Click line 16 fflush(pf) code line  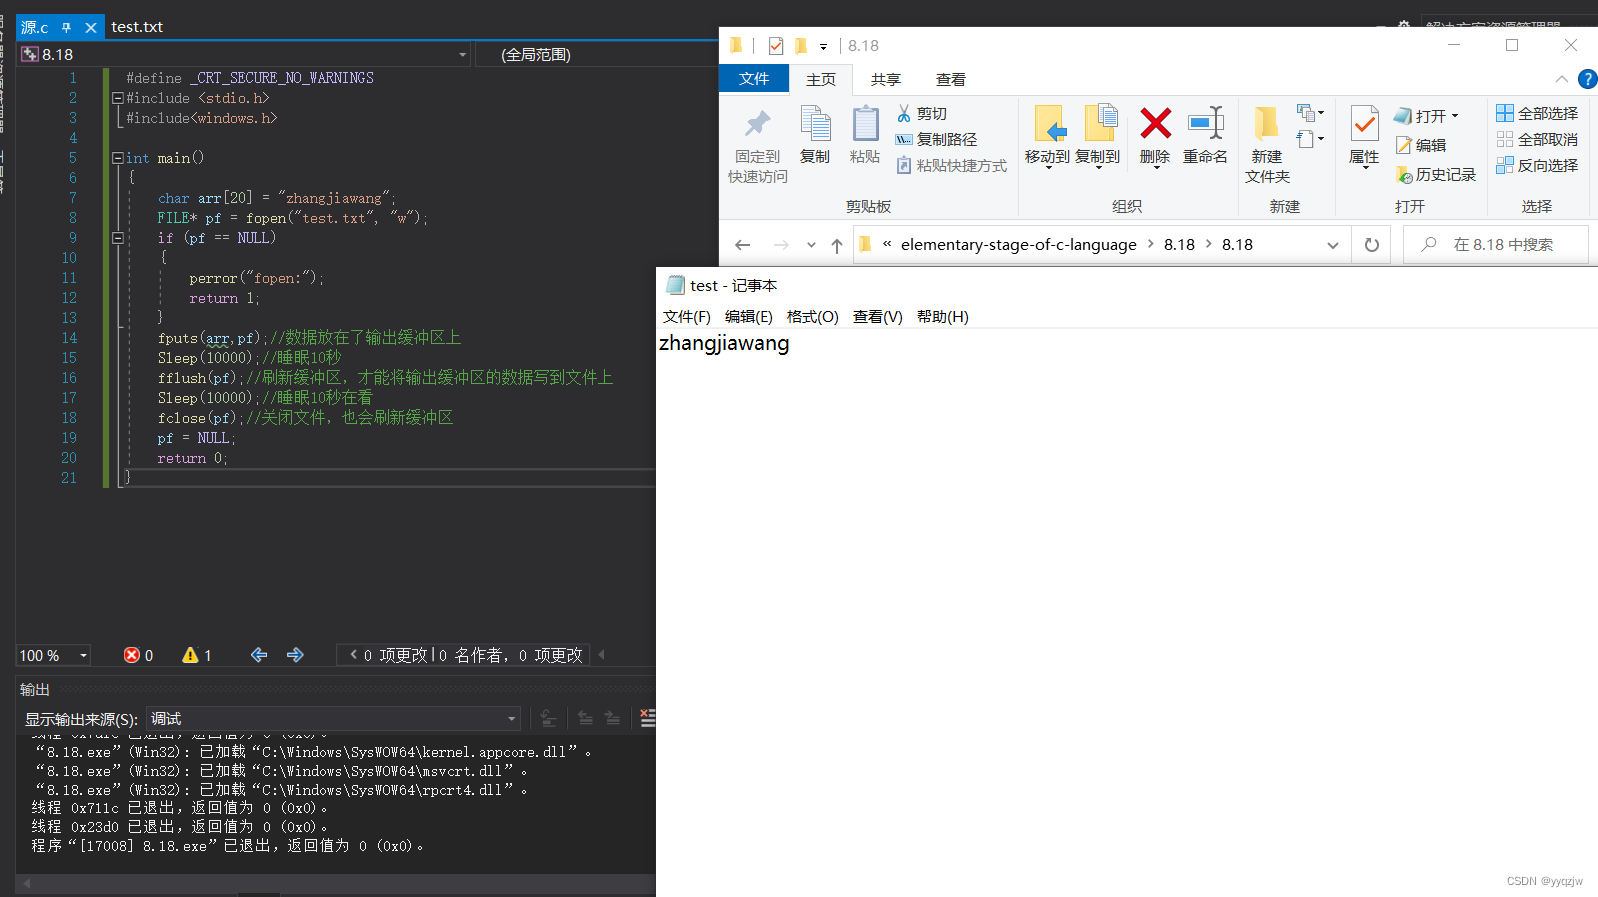coord(385,378)
